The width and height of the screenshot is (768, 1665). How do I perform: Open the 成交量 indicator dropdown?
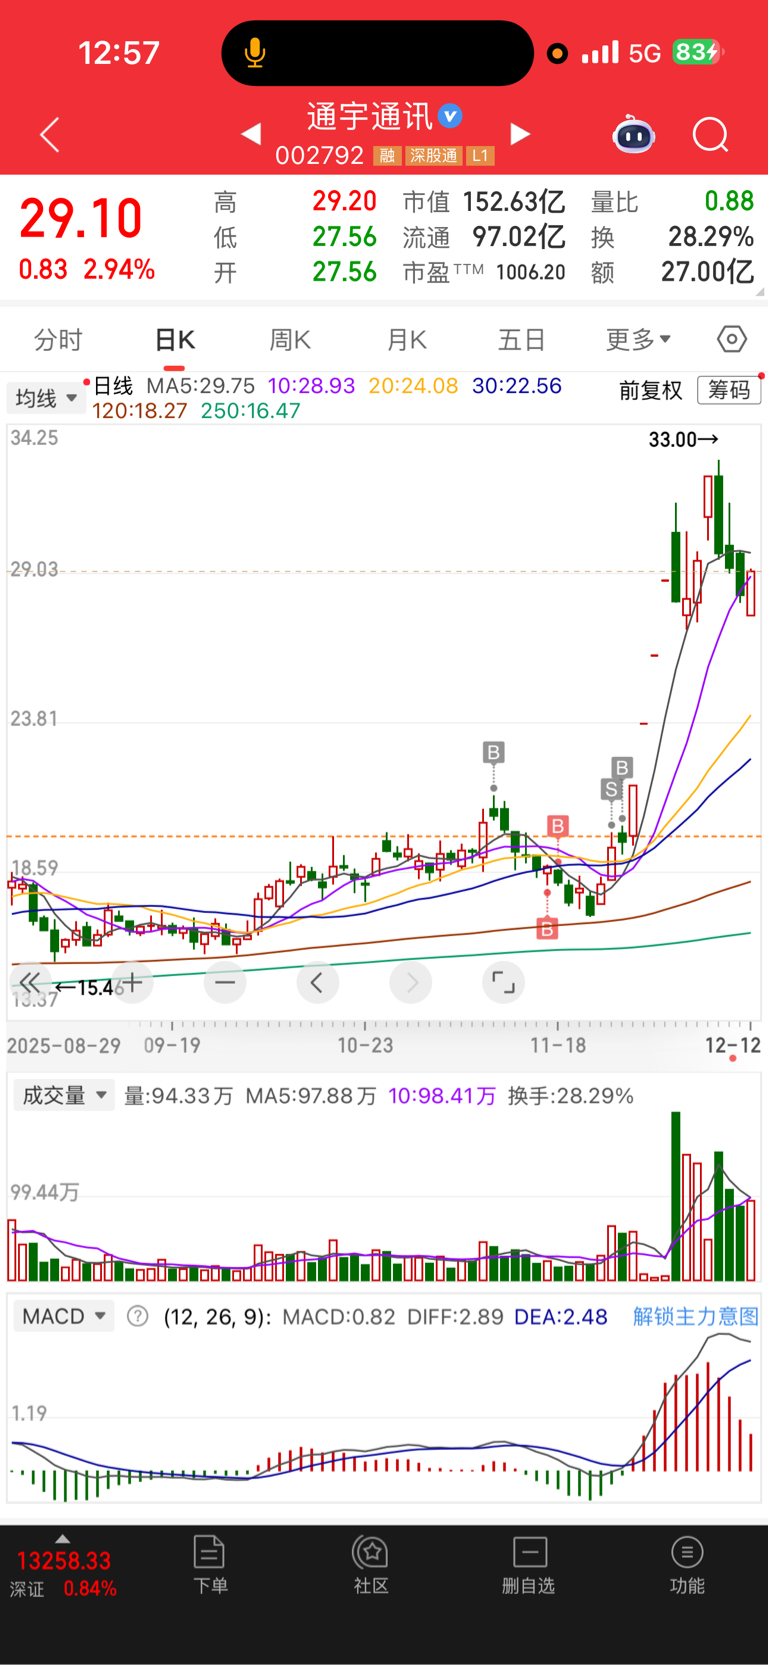[64, 1096]
